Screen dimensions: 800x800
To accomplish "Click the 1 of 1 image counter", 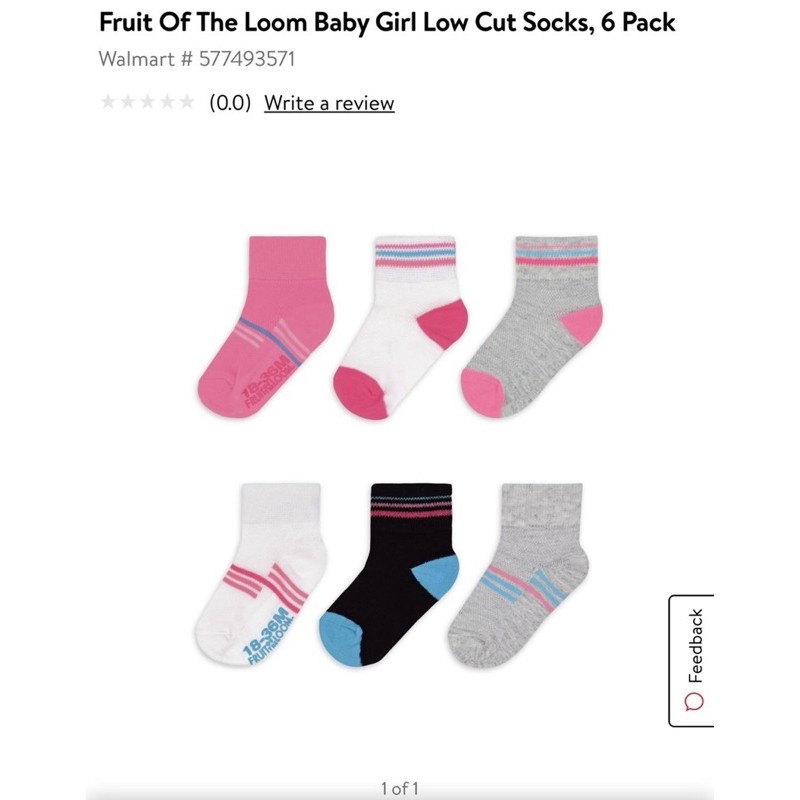I will (399, 788).
